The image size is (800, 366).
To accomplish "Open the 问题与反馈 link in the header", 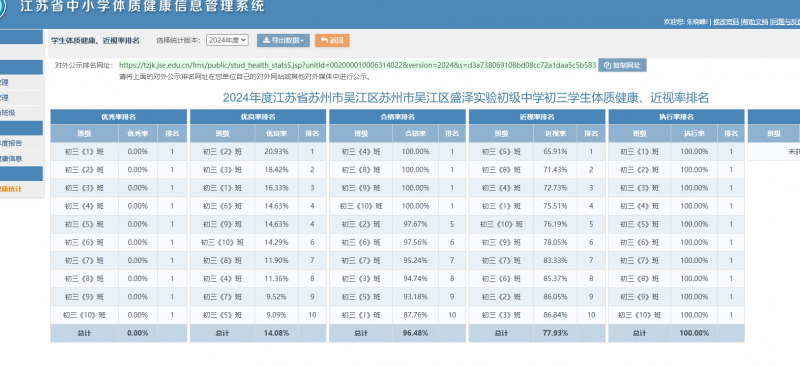I will pyautogui.click(x=785, y=21).
